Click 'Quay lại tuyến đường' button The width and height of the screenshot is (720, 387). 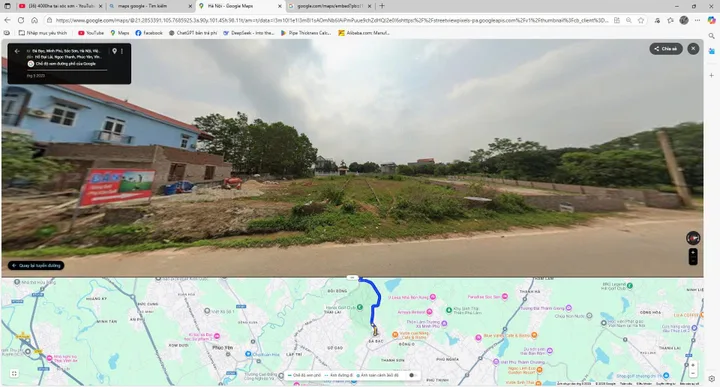point(36,265)
